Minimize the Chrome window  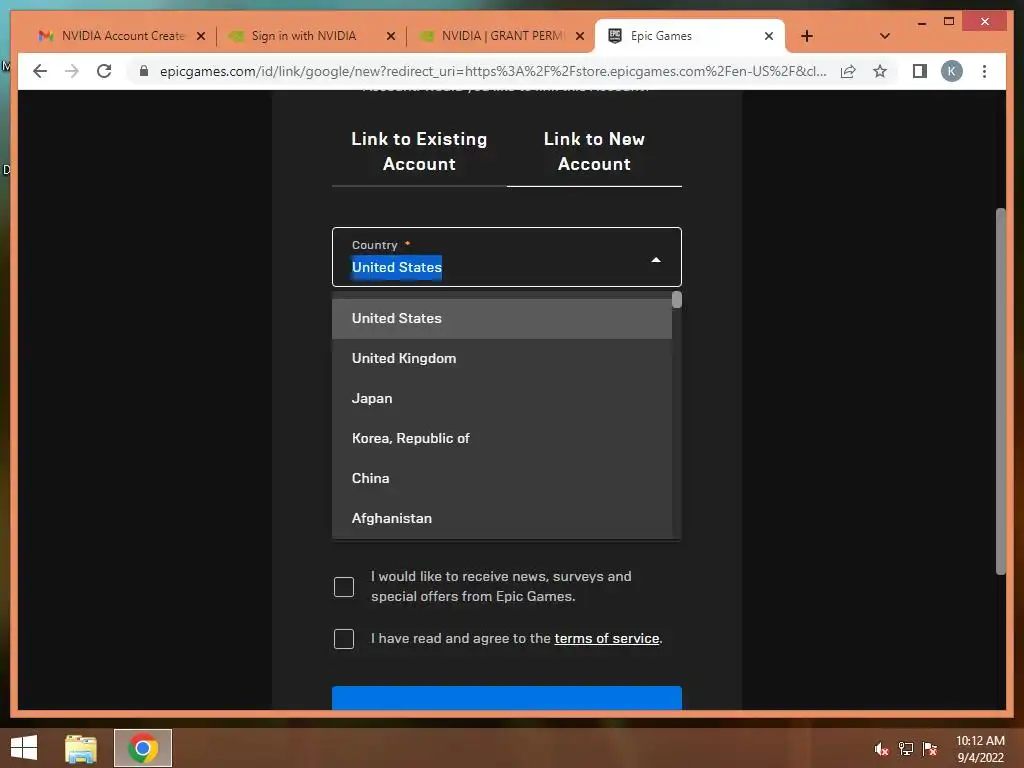point(921,22)
